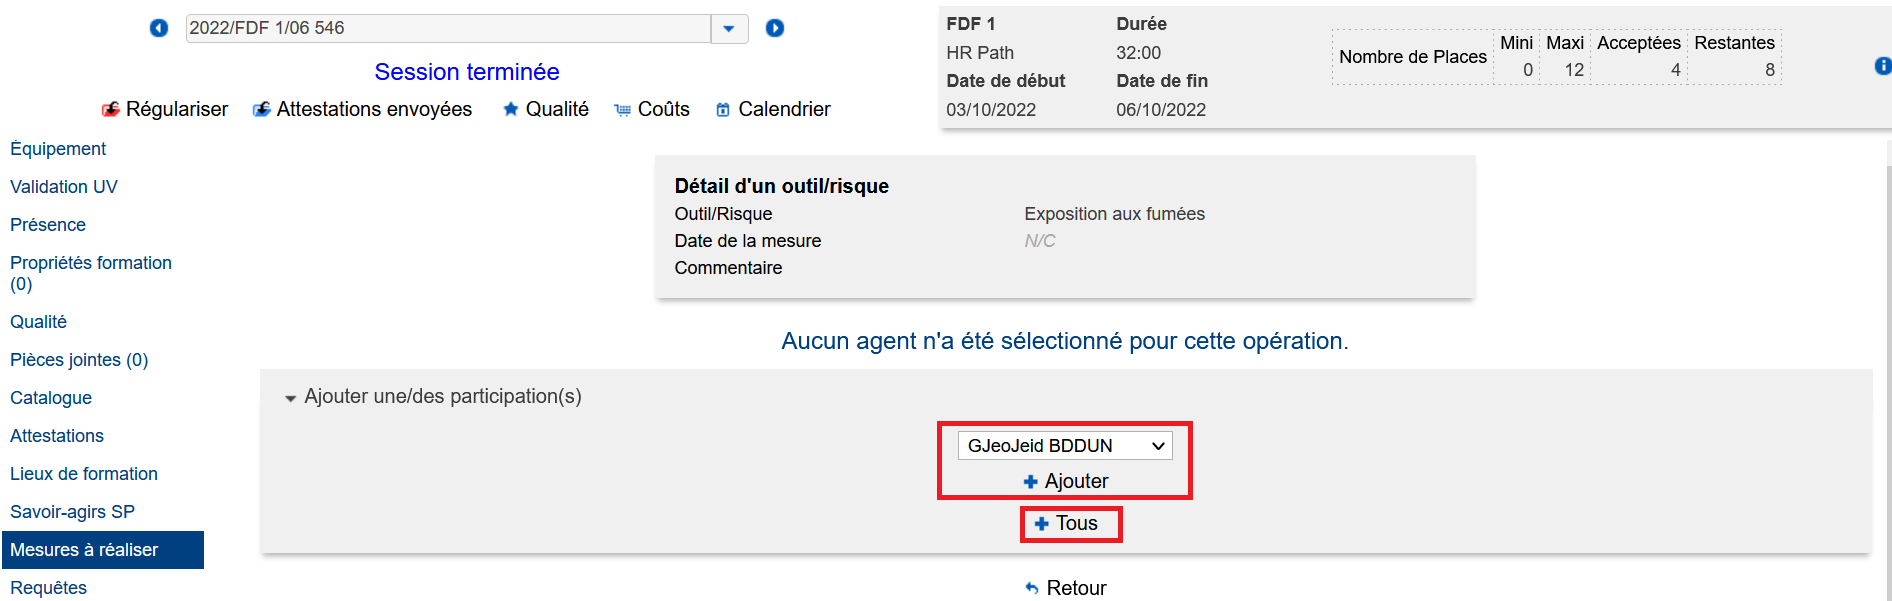Click the blue info icon
The width and height of the screenshot is (1892, 601).
click(1883, 66)
